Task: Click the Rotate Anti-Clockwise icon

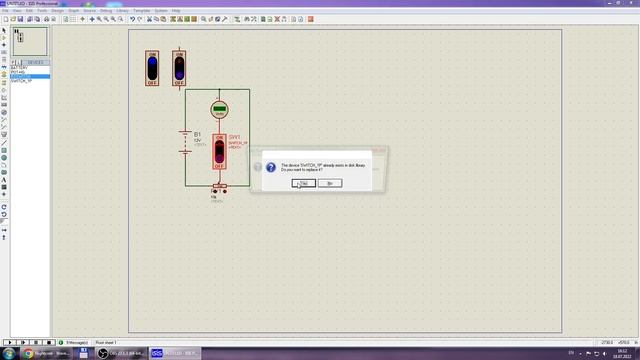Action: (x=4, y=214)
